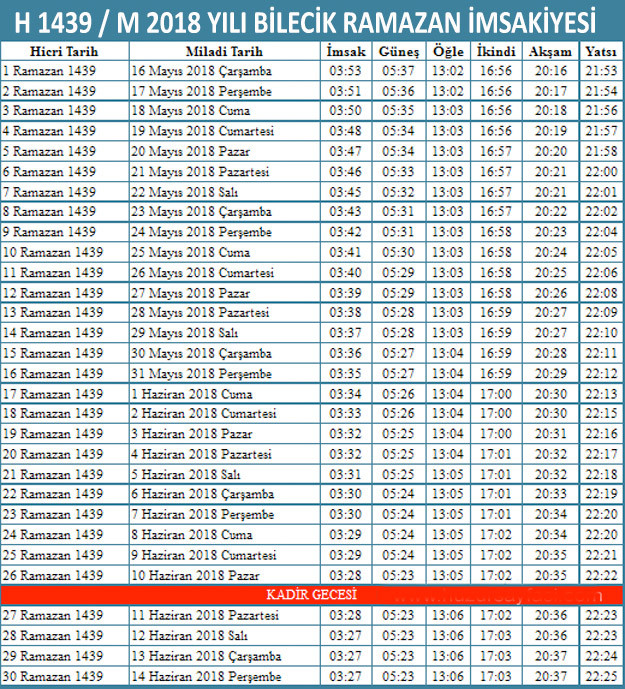Click the Güneş column header
This screenshot has width=625, height=689.
pyautogui.click(x=398, y=51)
